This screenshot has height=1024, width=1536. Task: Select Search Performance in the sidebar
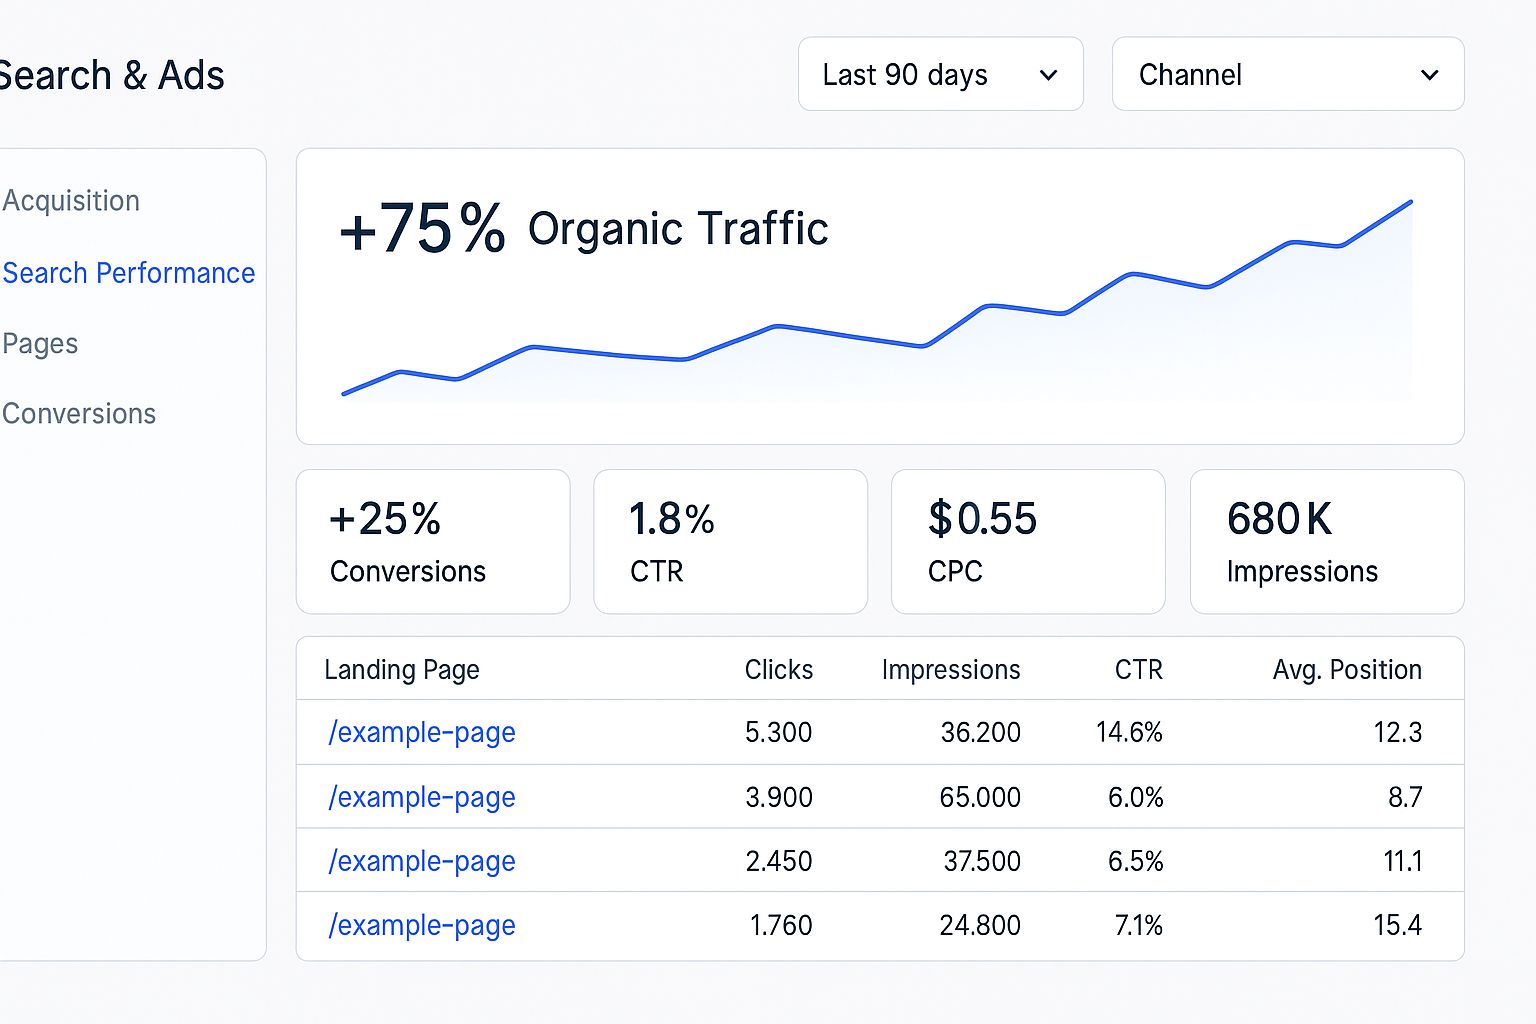(128, 273)
